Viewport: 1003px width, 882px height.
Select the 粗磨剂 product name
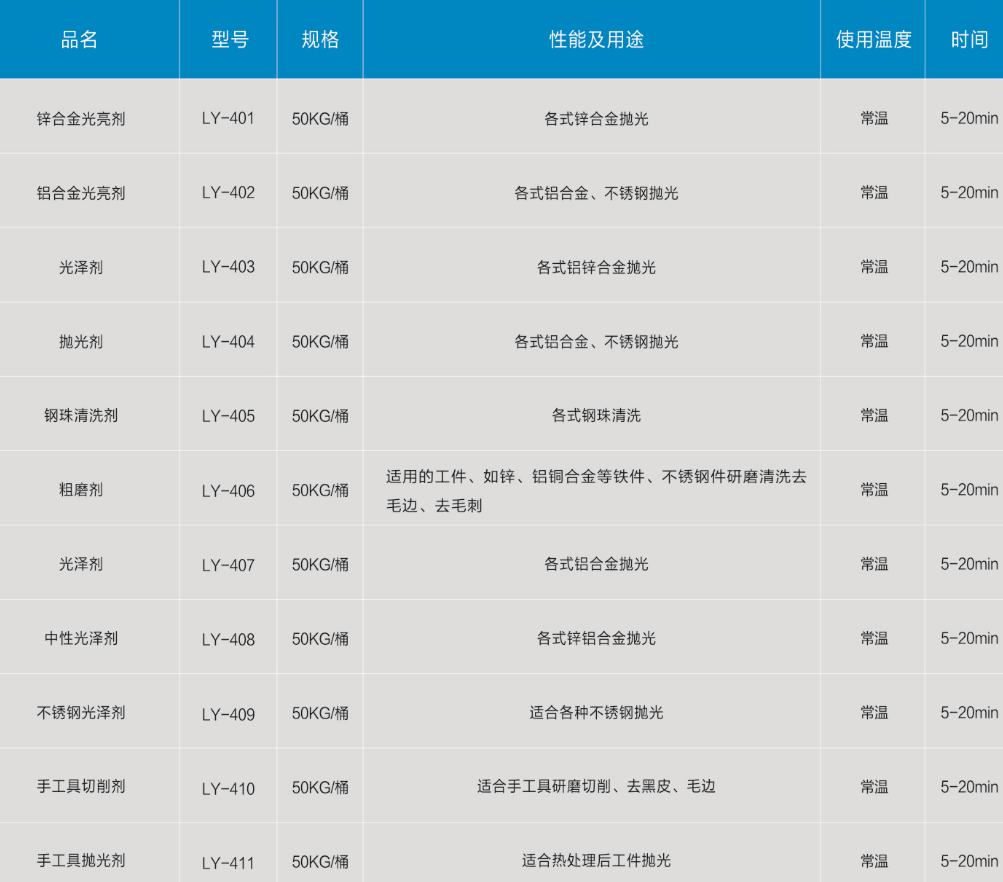[80, 490]
